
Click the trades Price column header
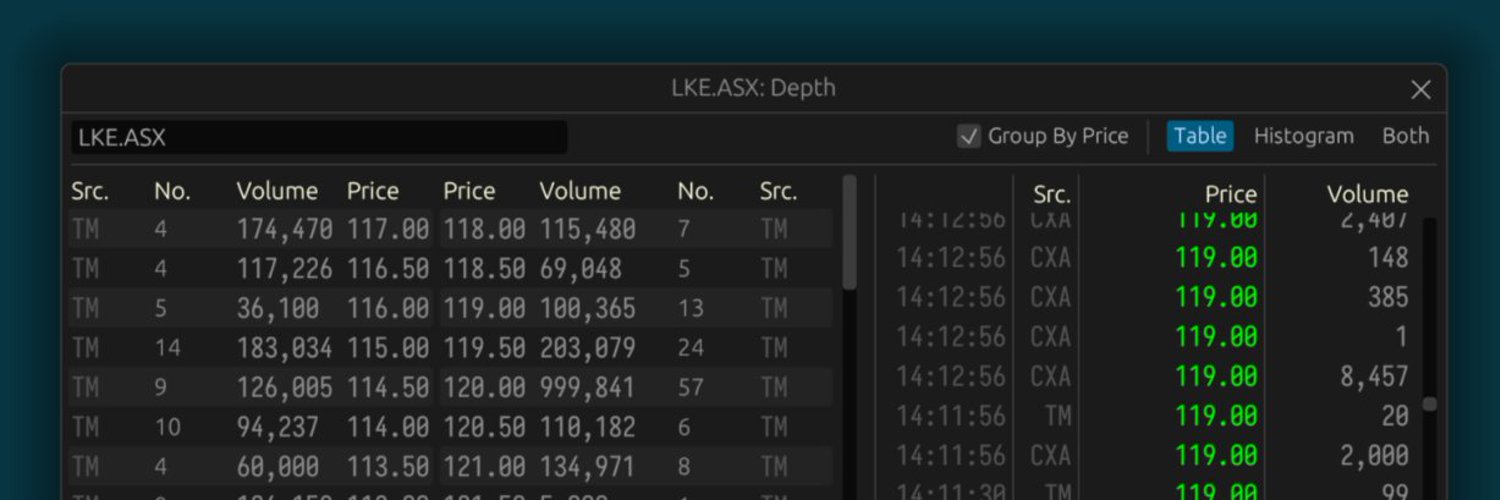1230,194
